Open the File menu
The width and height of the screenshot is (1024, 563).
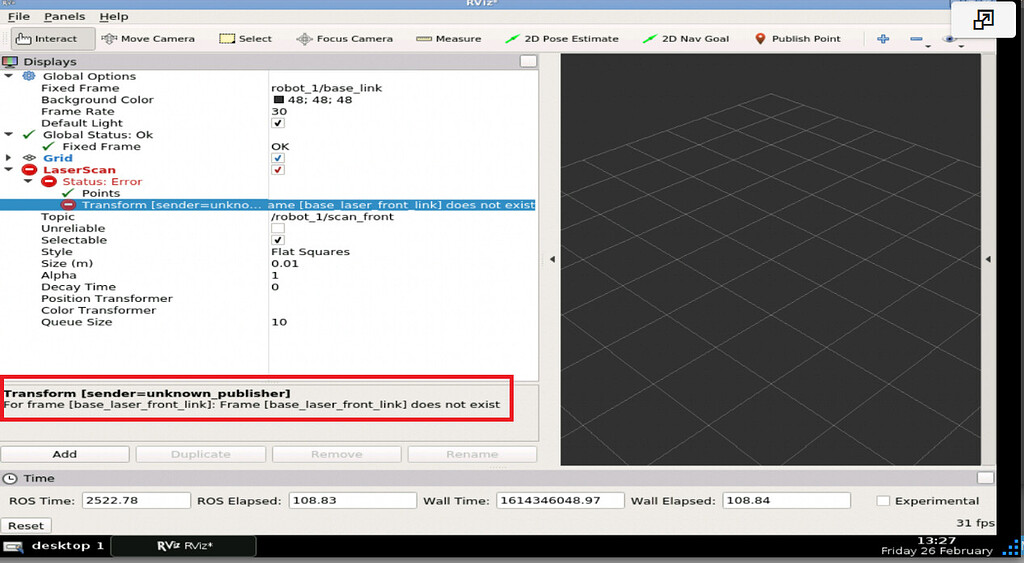(x=18, y=16)
